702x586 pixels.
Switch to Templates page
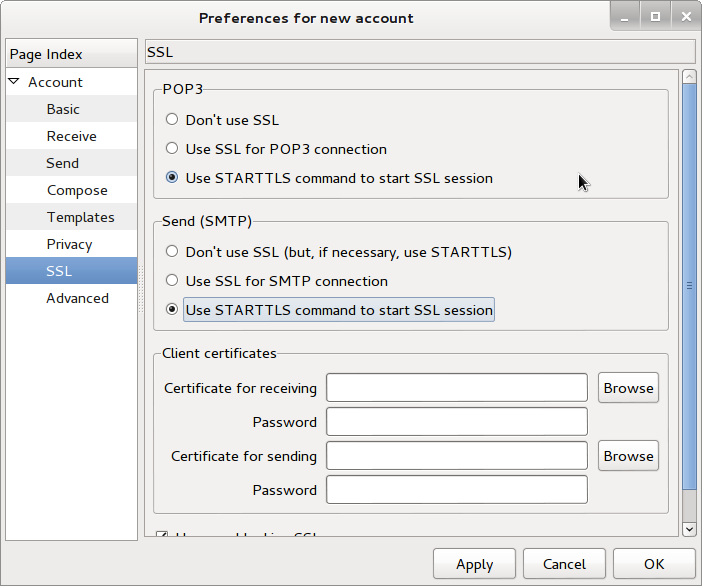pyautogui.click(x=80, y=217)
